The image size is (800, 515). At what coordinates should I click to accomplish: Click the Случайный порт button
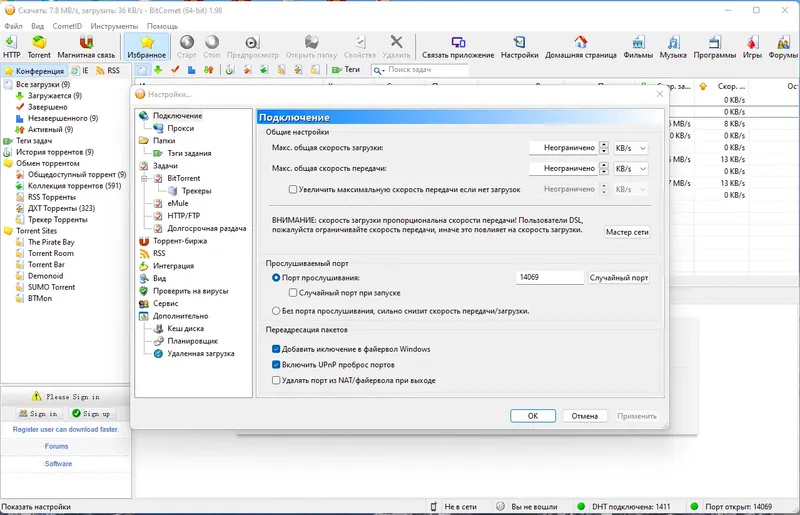coord(619,278)
